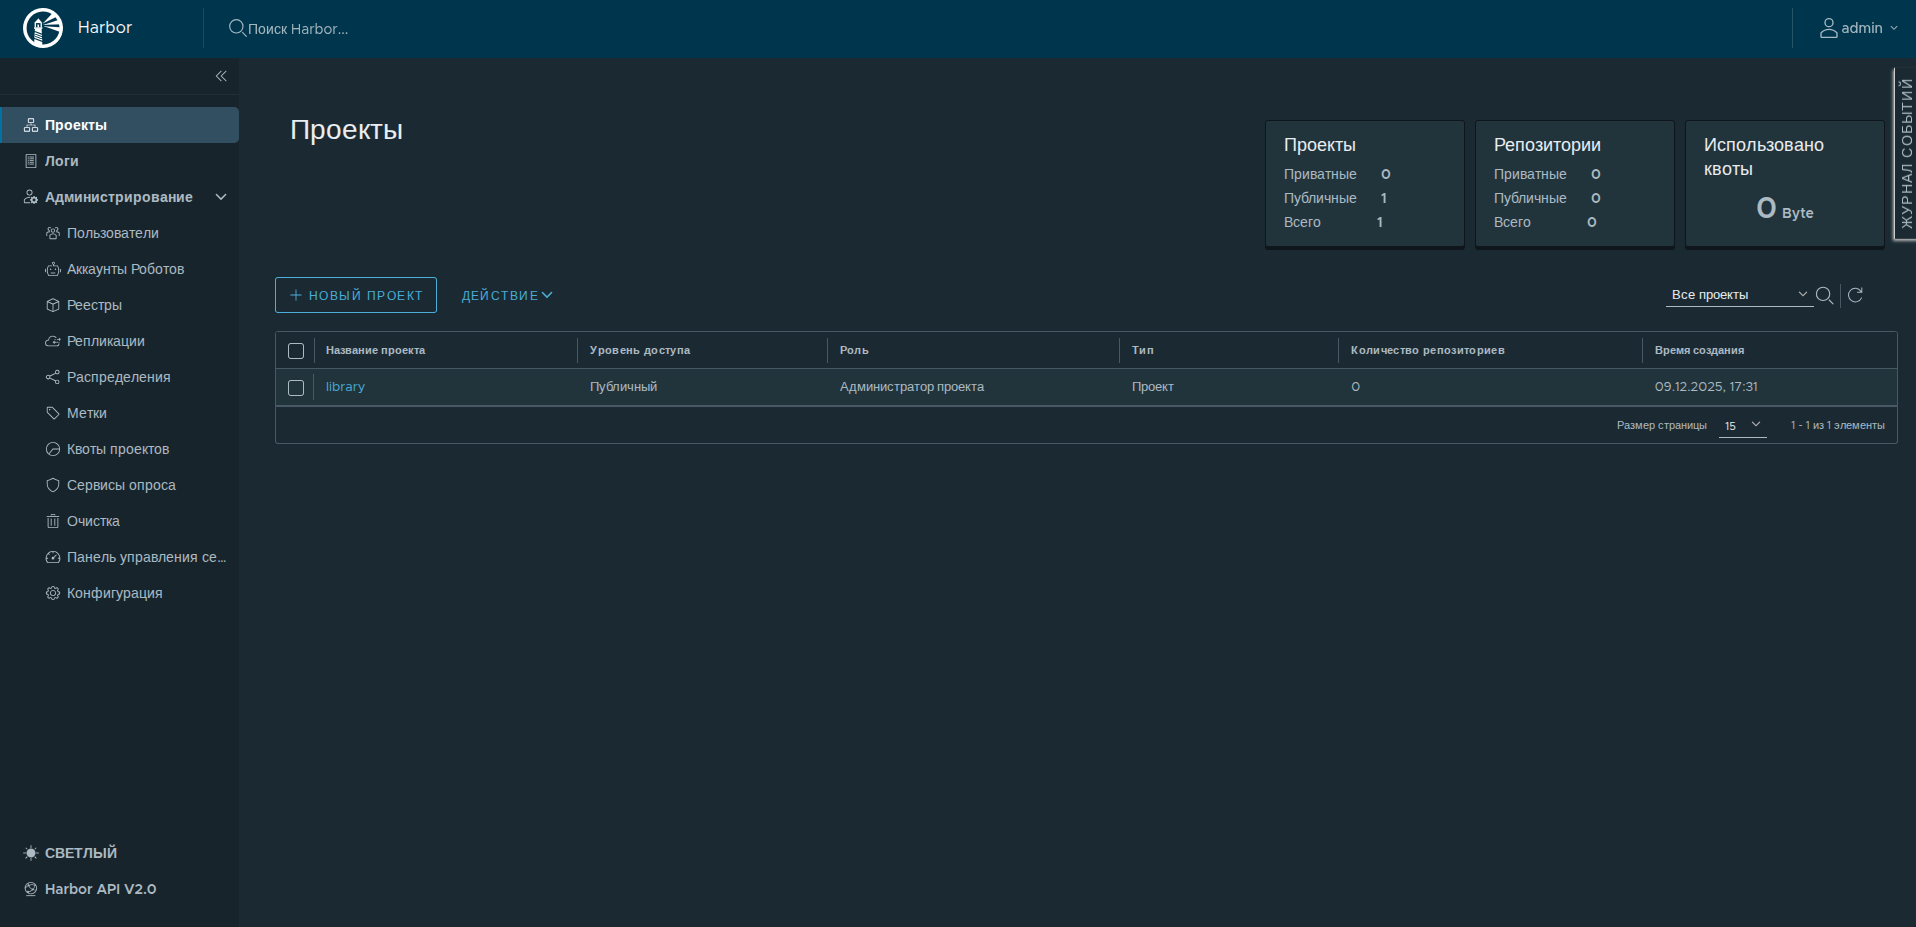Open Labels via tag icon

[x=53, y=413]
